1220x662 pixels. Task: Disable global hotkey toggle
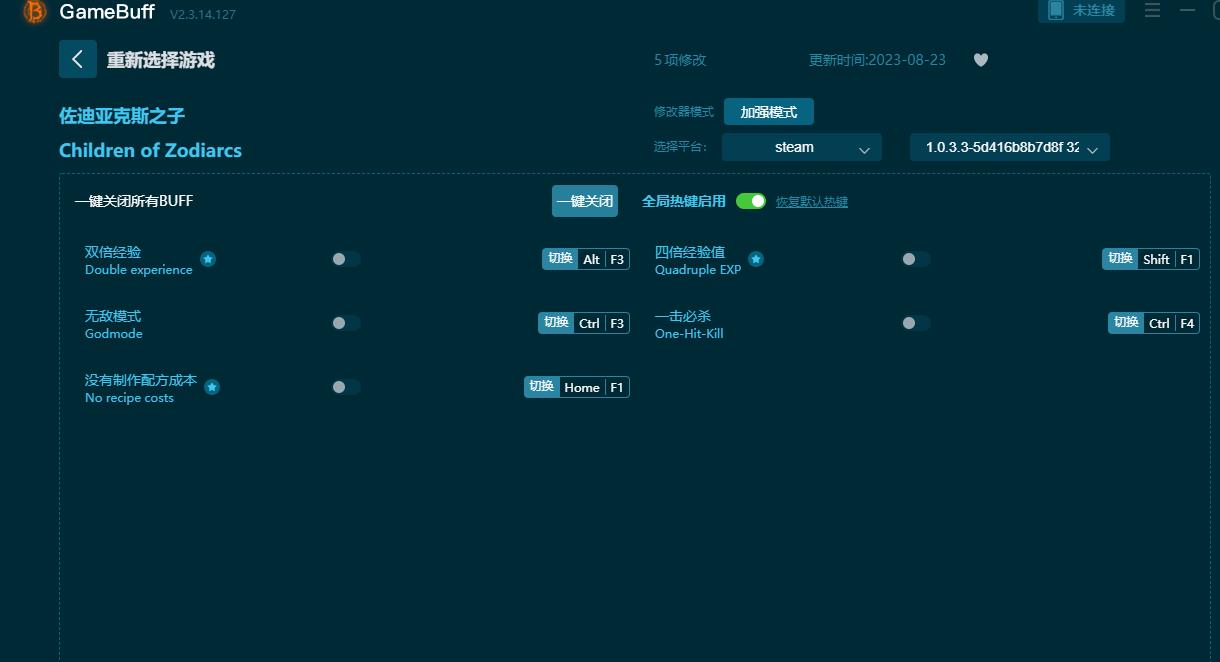(751, 201)
